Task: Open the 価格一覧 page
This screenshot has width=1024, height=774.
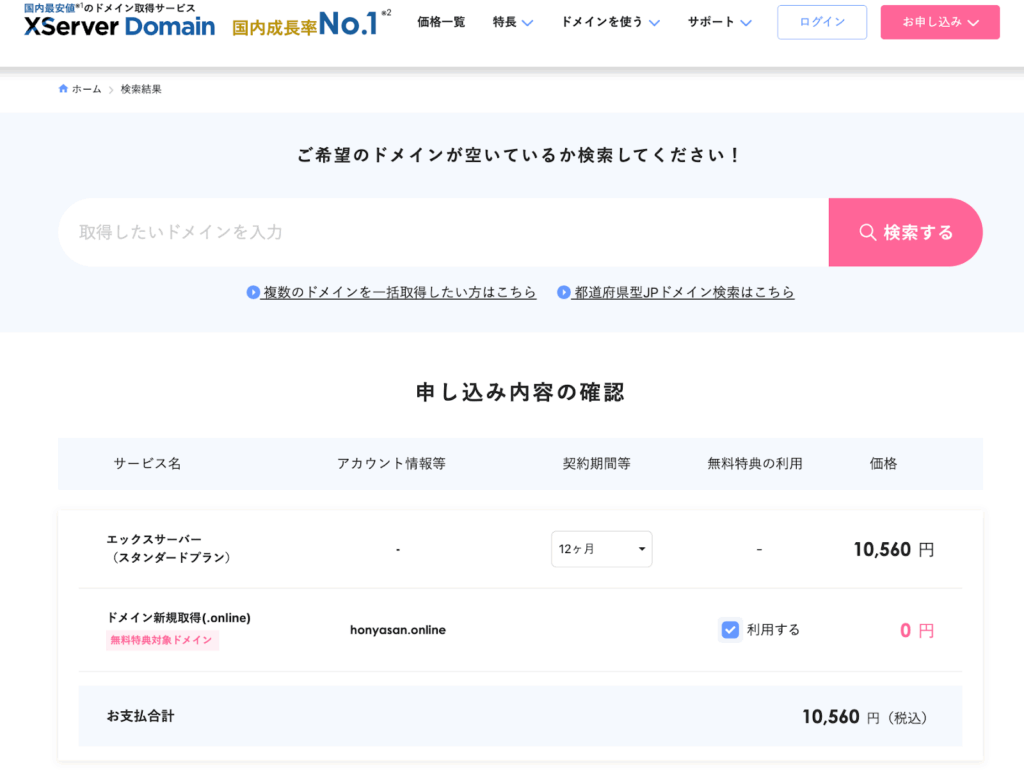Action: click(x=441, y=22)
